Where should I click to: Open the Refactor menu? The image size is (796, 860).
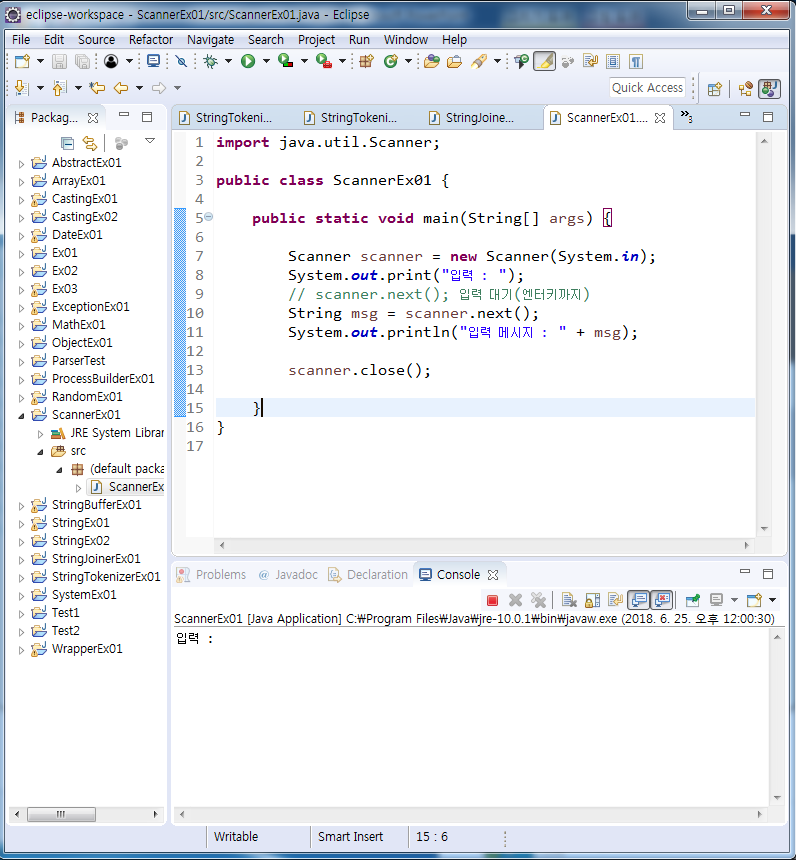click(x=151, y=40)
